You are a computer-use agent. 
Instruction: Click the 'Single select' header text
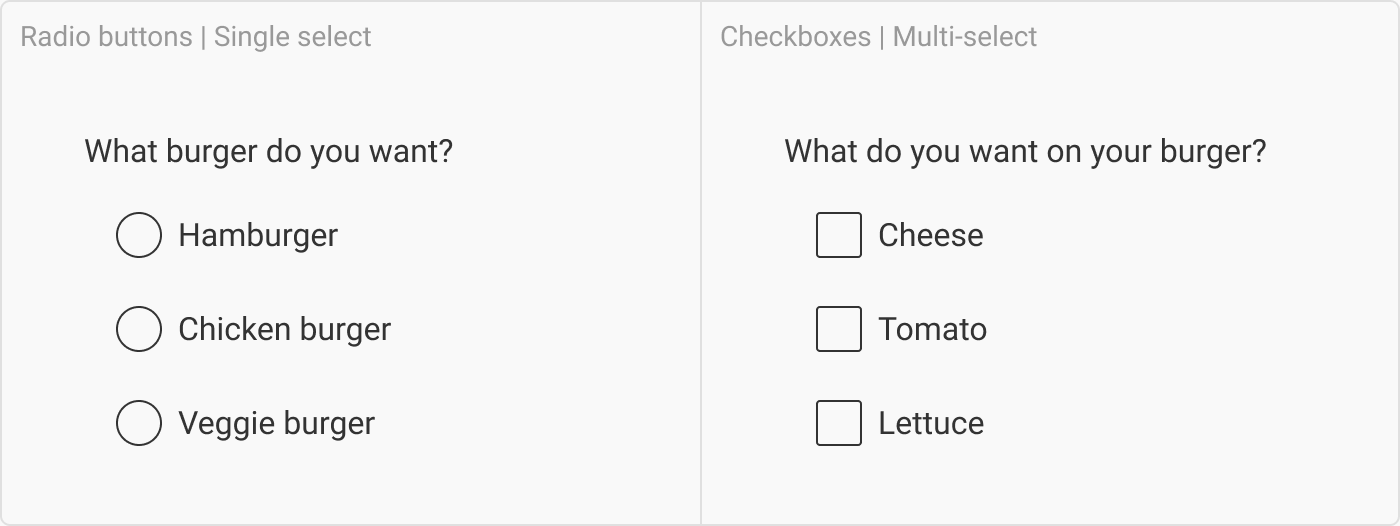click(x=293, y=37)
